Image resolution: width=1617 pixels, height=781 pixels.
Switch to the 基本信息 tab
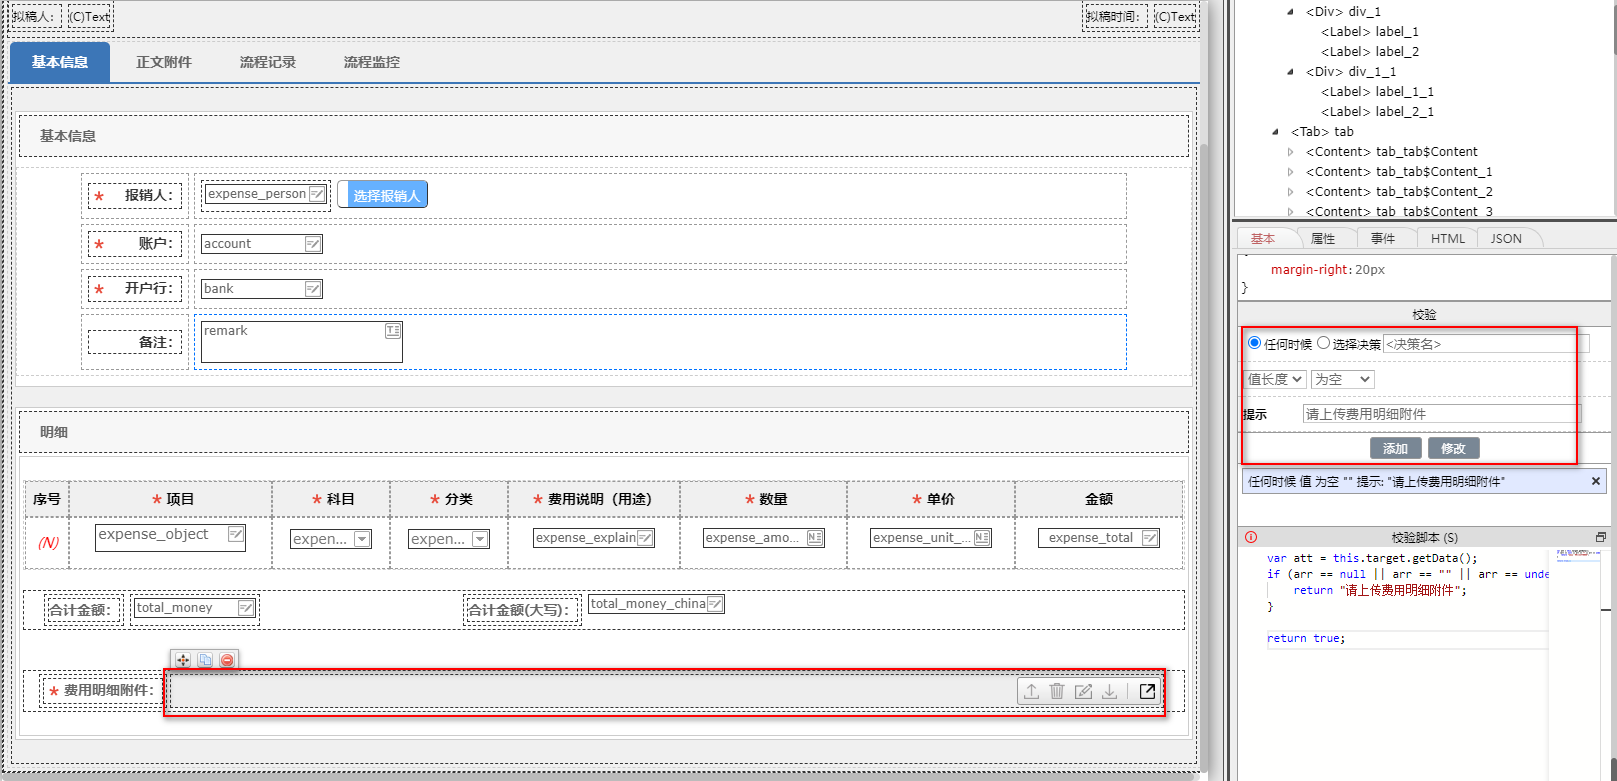(x=60, y=62)
